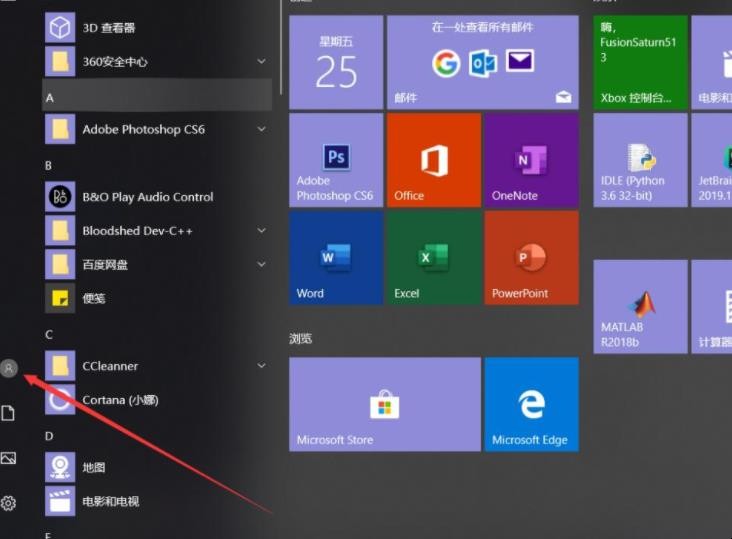Image resolution: width=732 pixels, height=539 pixels.
Task: Expand the Adobe Photoshop CS6 folder chevron
Action: [x=262, y=129]
